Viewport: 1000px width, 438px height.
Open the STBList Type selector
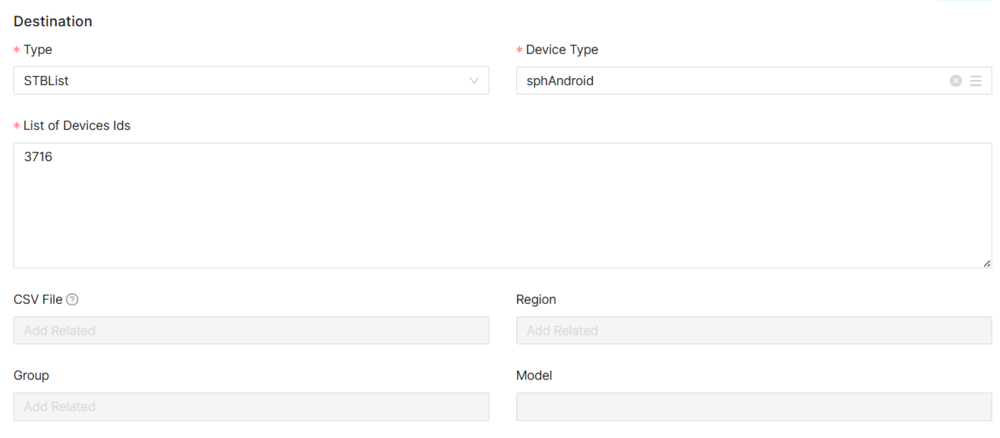(240, 81)
